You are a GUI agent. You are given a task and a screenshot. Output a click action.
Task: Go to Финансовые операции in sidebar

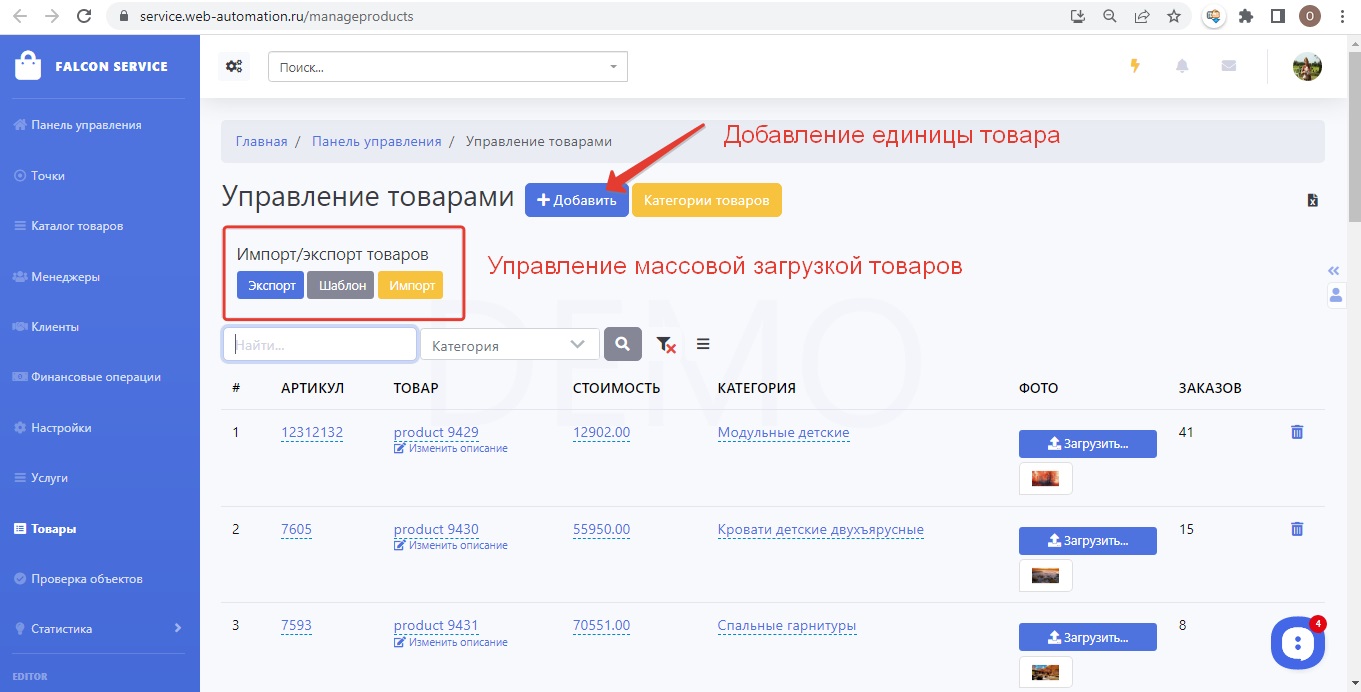pos(95,377)
